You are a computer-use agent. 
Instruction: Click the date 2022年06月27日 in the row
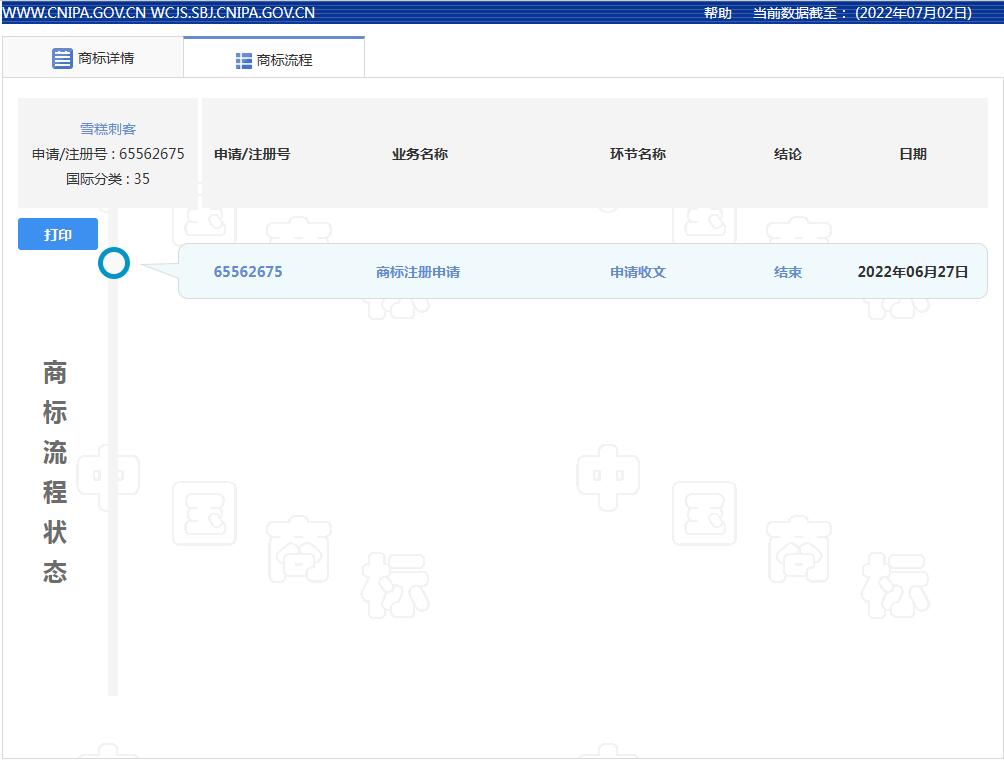click(x=913, y=272)
